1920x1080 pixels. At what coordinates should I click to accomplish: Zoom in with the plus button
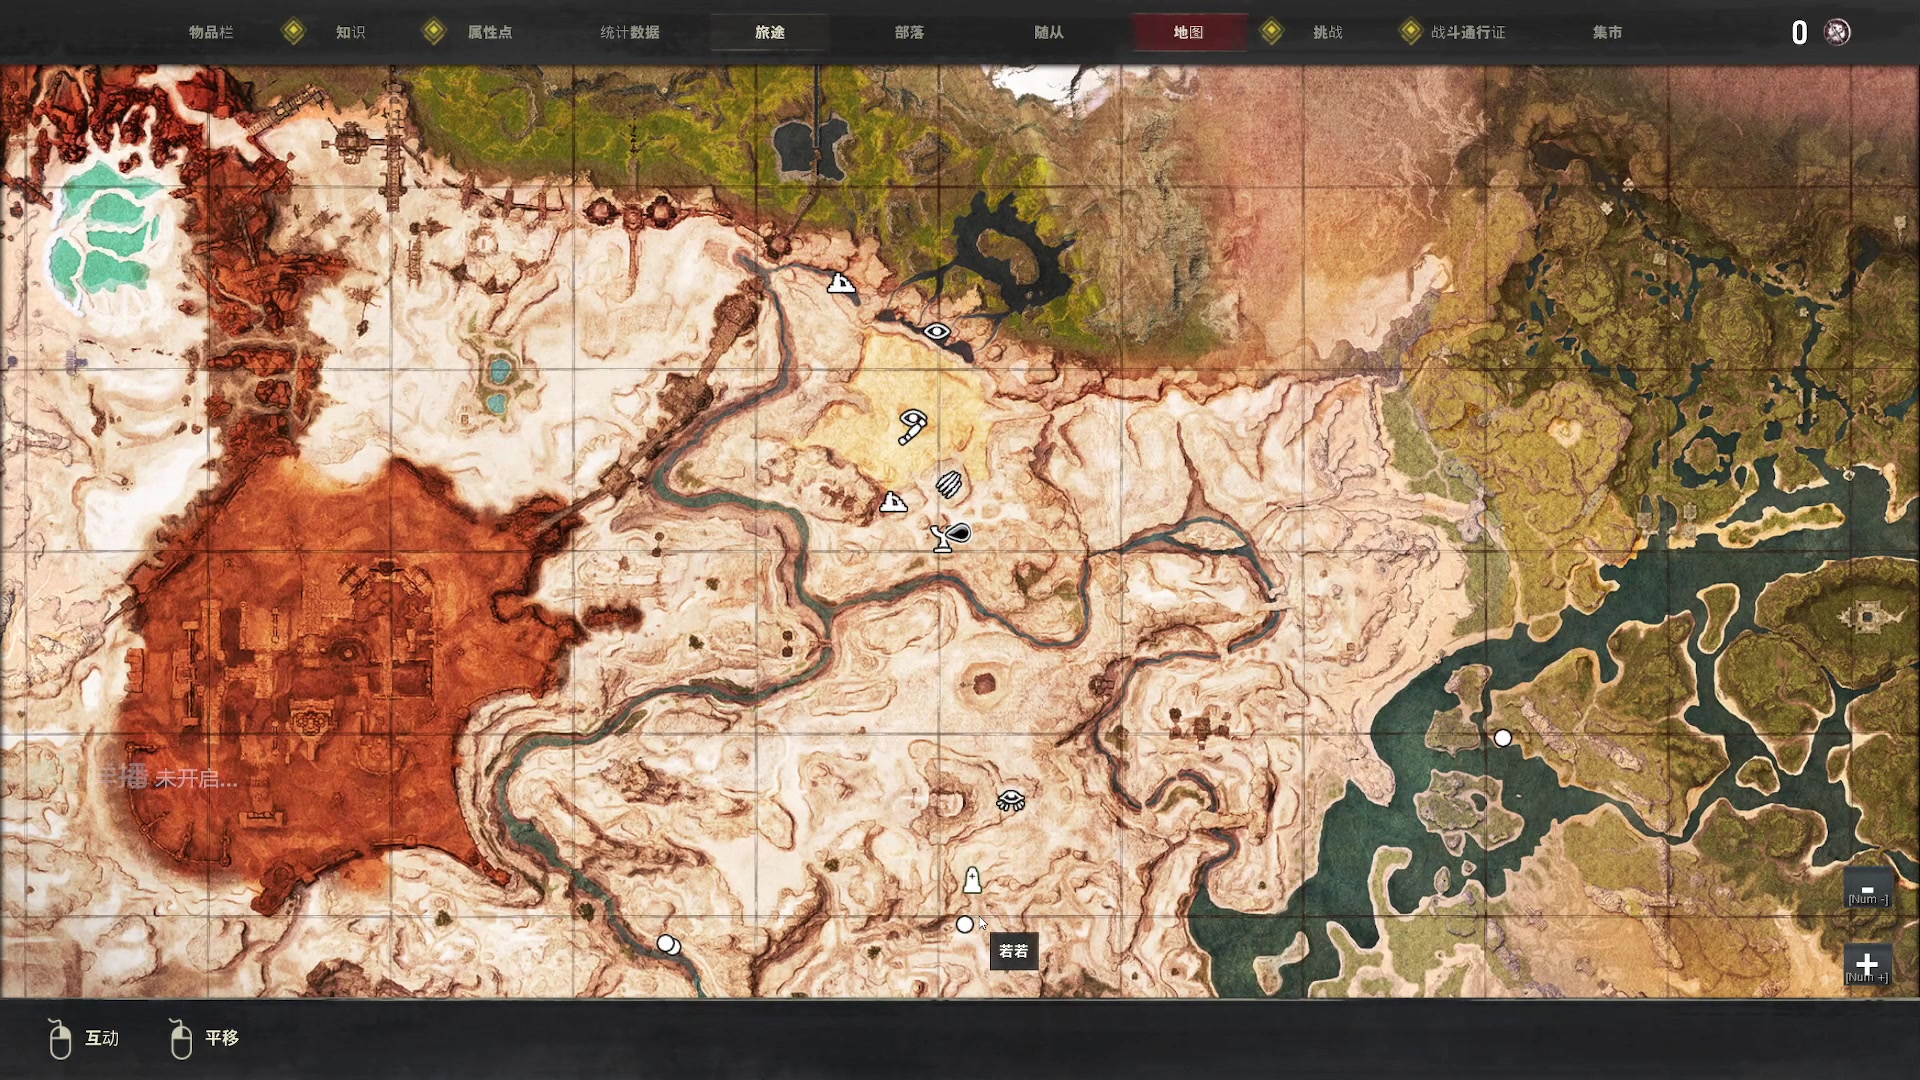pos(1866,964)
